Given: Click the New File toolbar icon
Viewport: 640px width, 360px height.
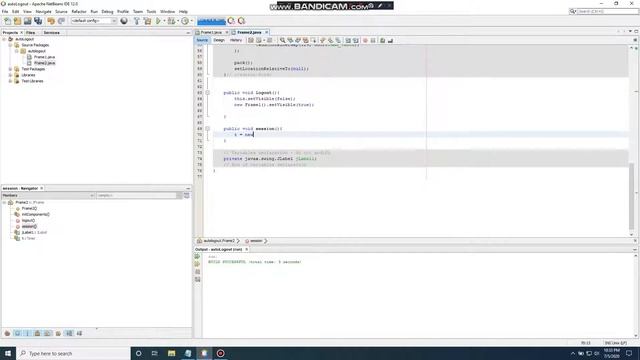Looking at the screenshot, I should pos(8,21).
